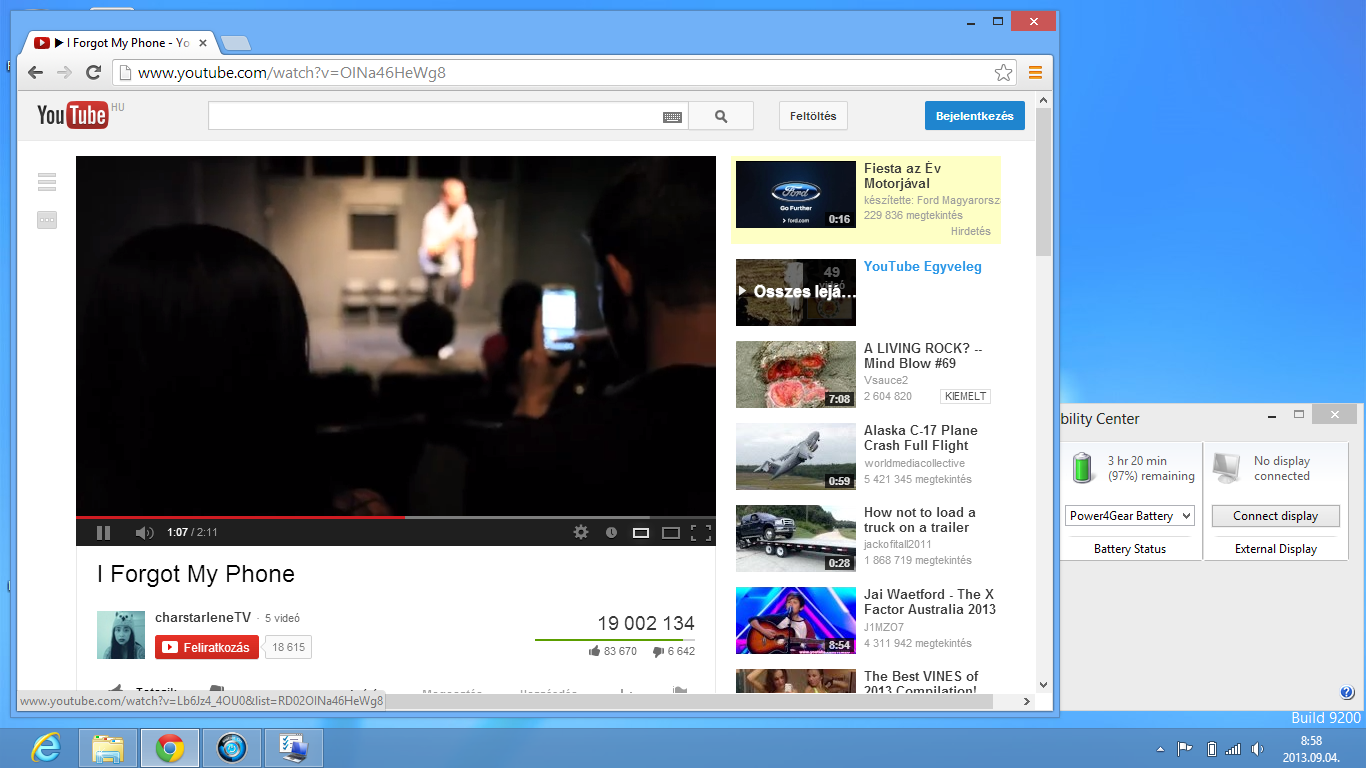Screen dimensions: 1366x768
Task: Open How not to load a truck video
Action: 918,520
